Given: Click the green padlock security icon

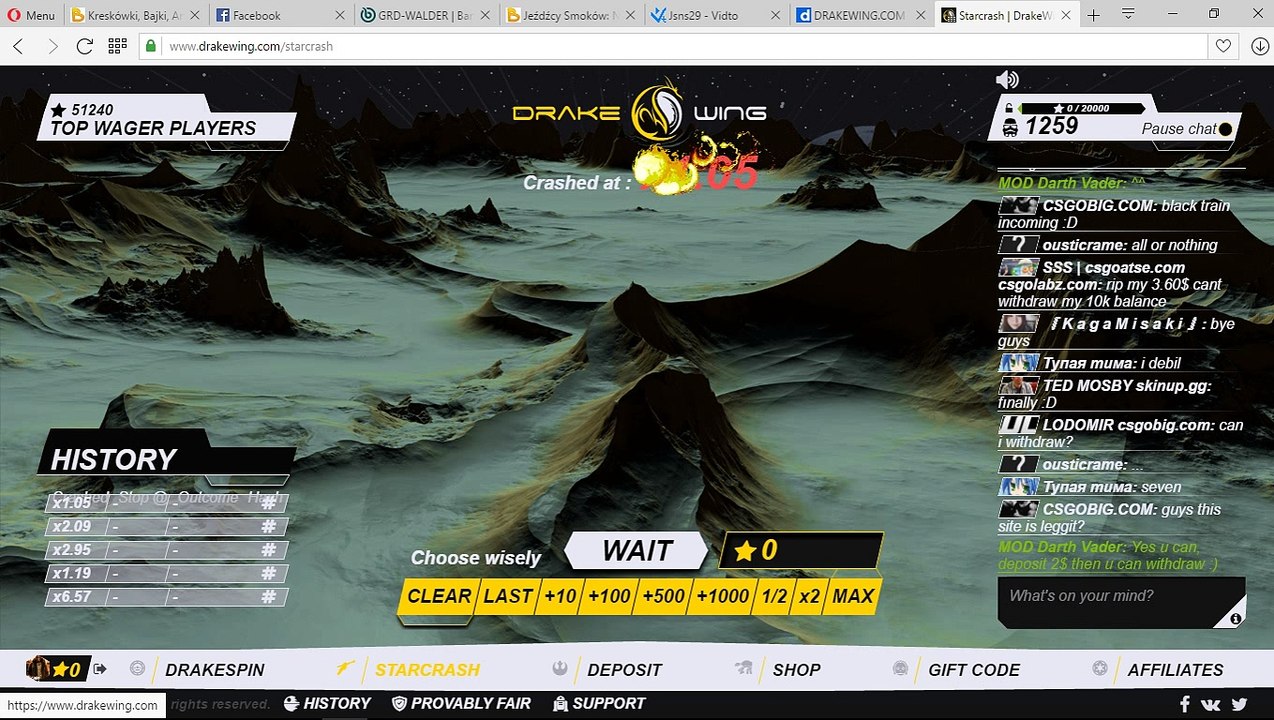Looking at the screenshot, I should click(151, 46).
